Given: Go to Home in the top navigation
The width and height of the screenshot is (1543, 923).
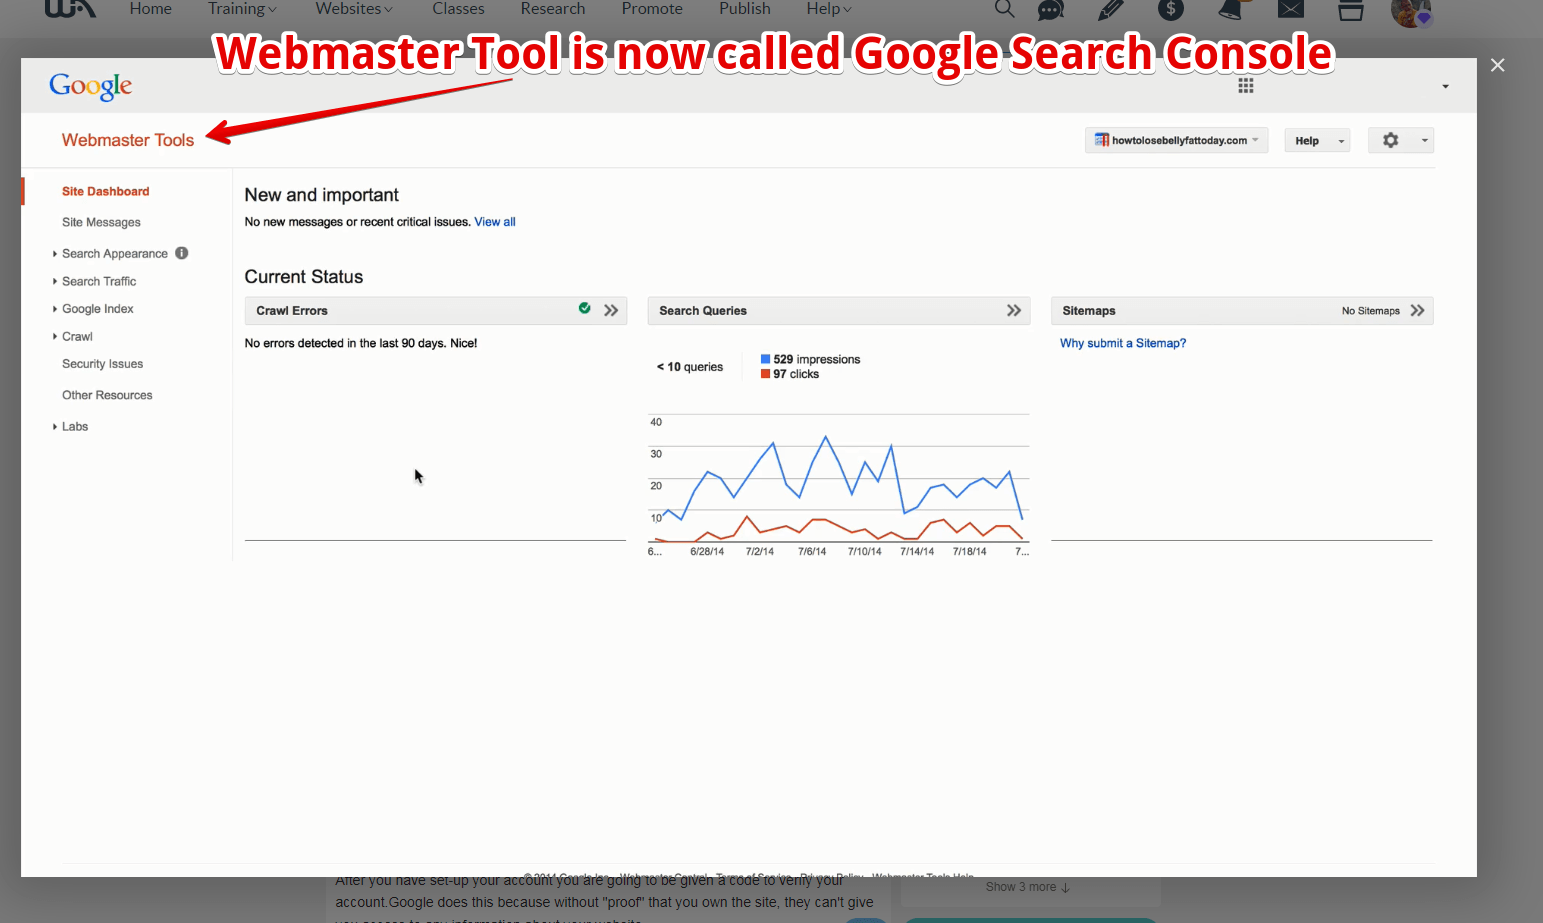Looking at the screenshot, I should [150, 9].
